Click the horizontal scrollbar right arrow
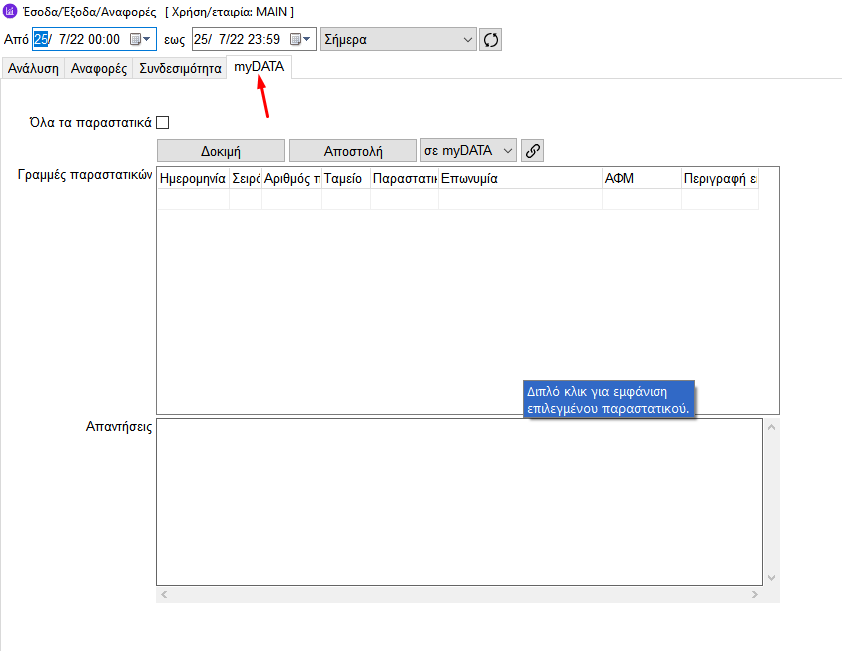 coord(754,595)
